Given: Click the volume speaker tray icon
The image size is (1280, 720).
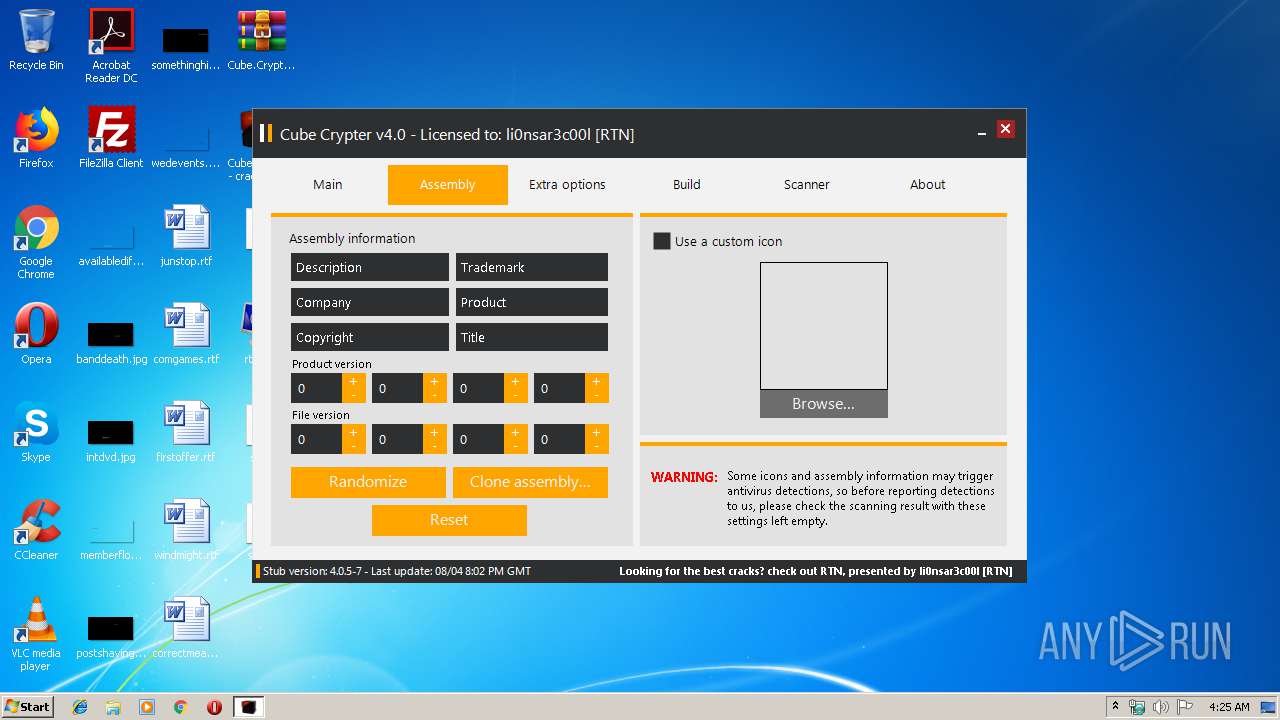Looking at the screenshot, I should point(1161,707).
